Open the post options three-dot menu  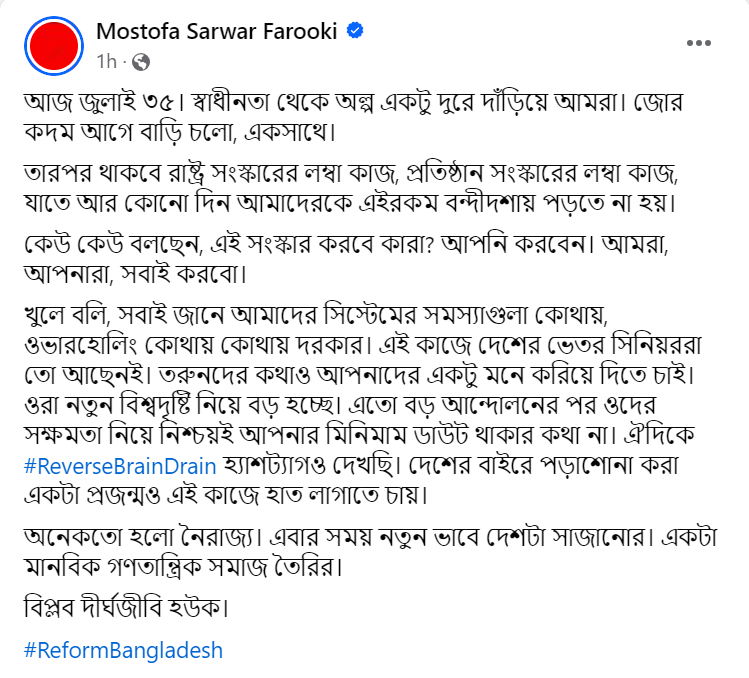[x=699, y=43]
